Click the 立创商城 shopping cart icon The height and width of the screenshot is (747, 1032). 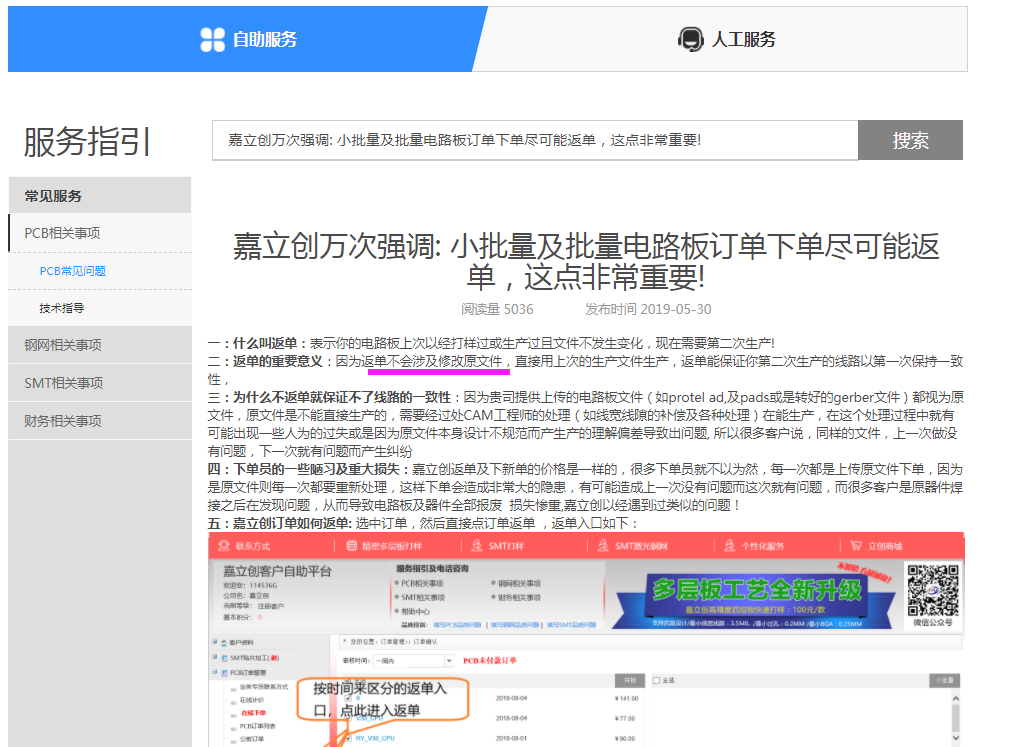[x=855, y=546]
